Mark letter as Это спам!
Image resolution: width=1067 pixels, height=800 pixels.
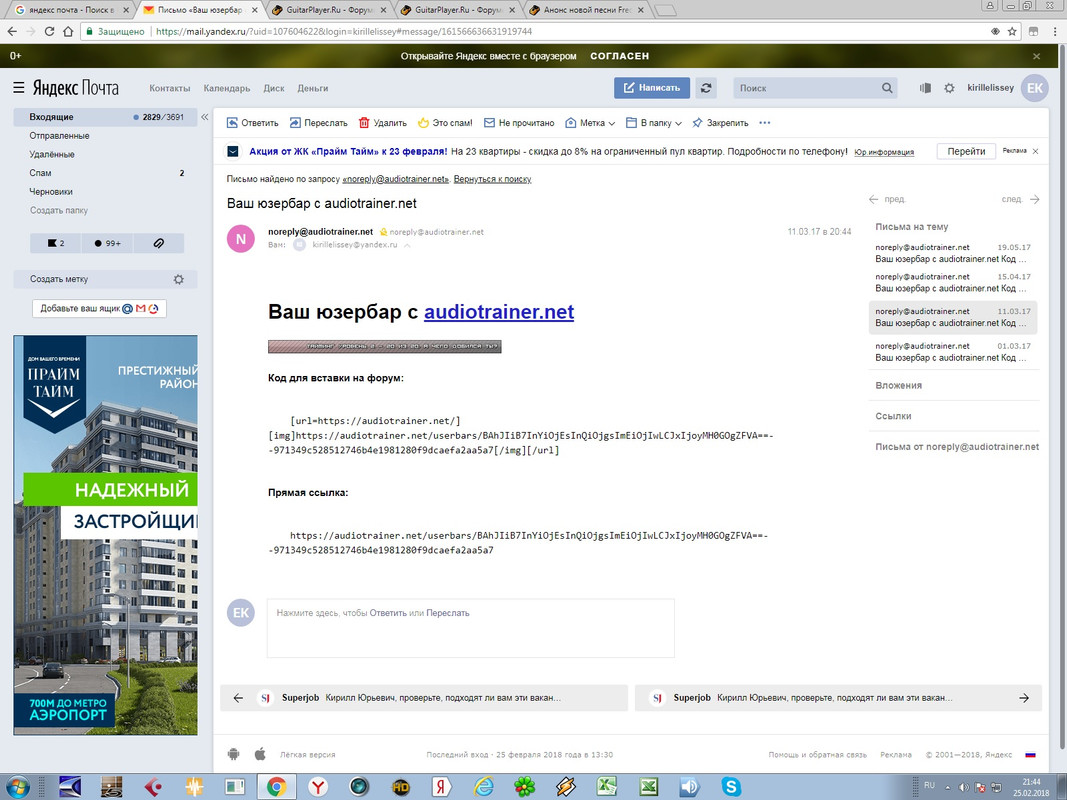coord(445,123)
